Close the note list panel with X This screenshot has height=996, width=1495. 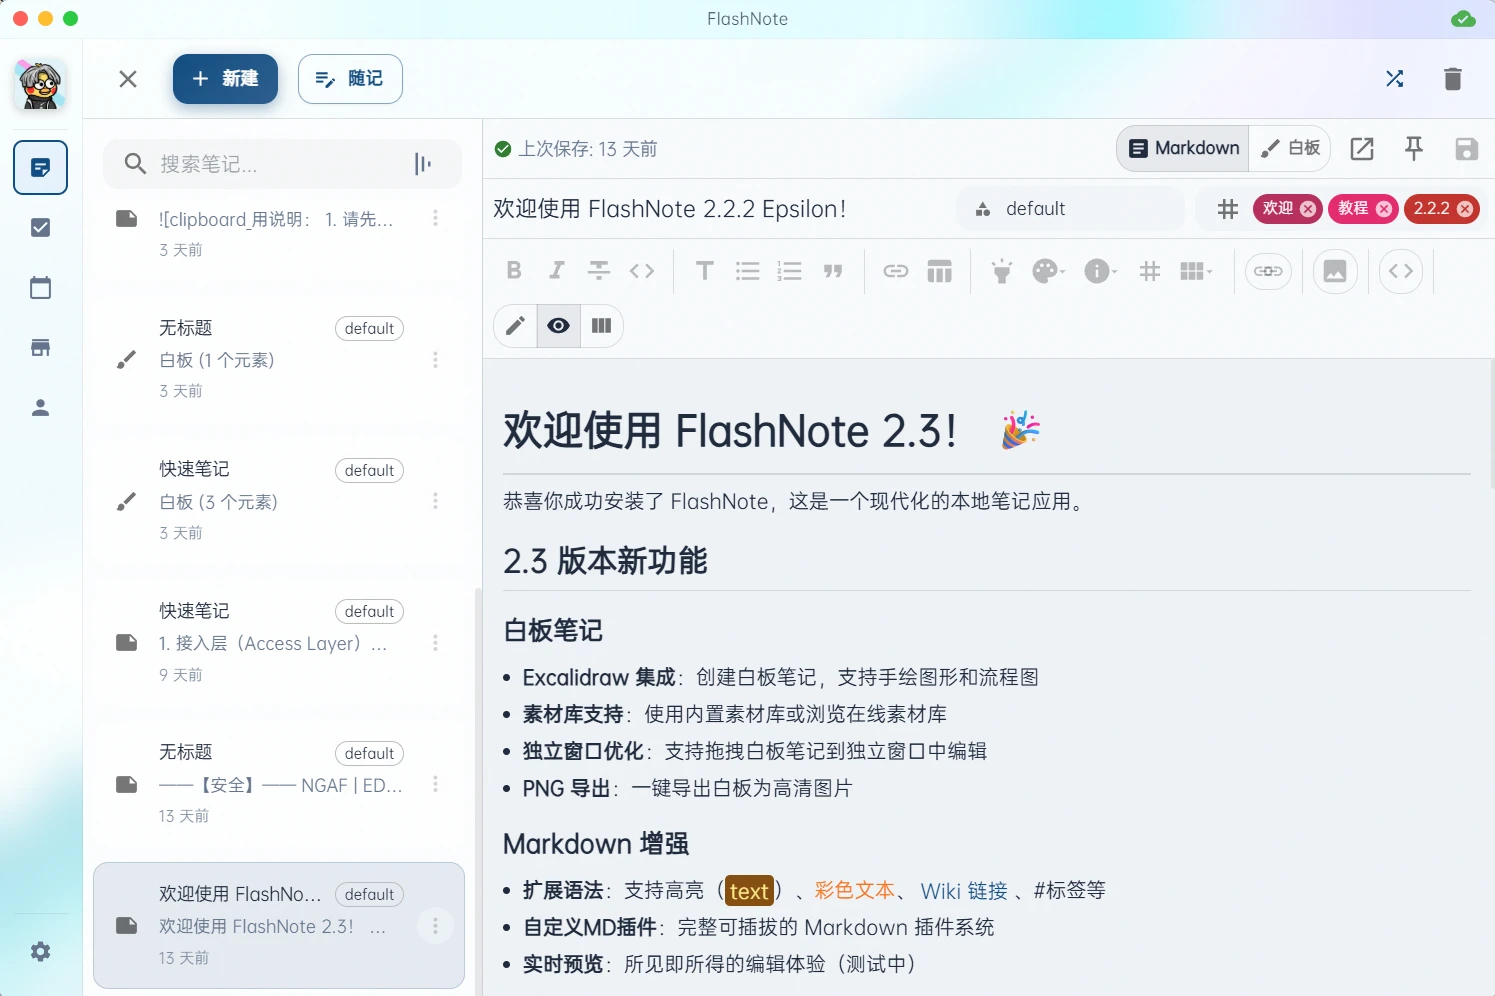tap(128, 79)
